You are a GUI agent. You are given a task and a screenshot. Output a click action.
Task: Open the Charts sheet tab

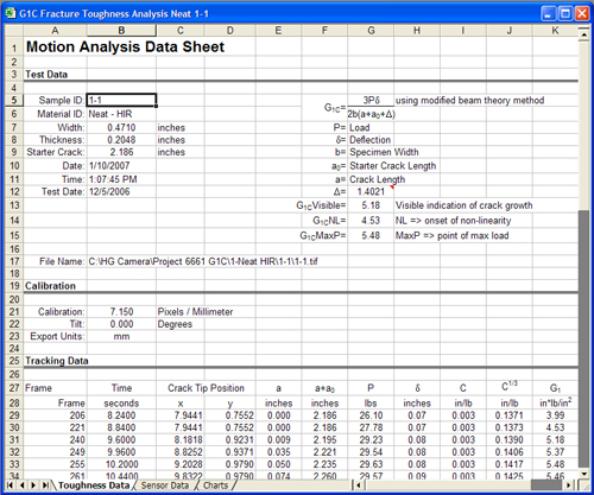click(215, 485)
